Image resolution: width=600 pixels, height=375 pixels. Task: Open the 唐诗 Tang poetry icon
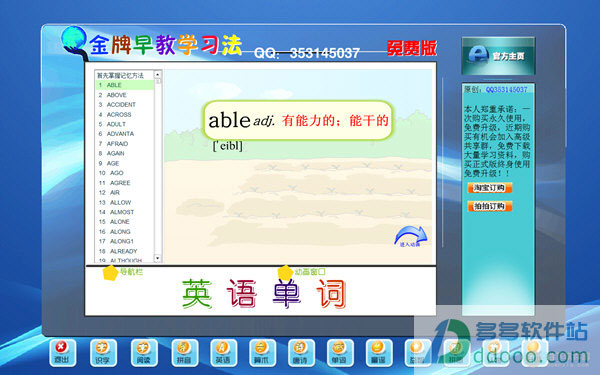pyautogui.click(x=301, y=352)
